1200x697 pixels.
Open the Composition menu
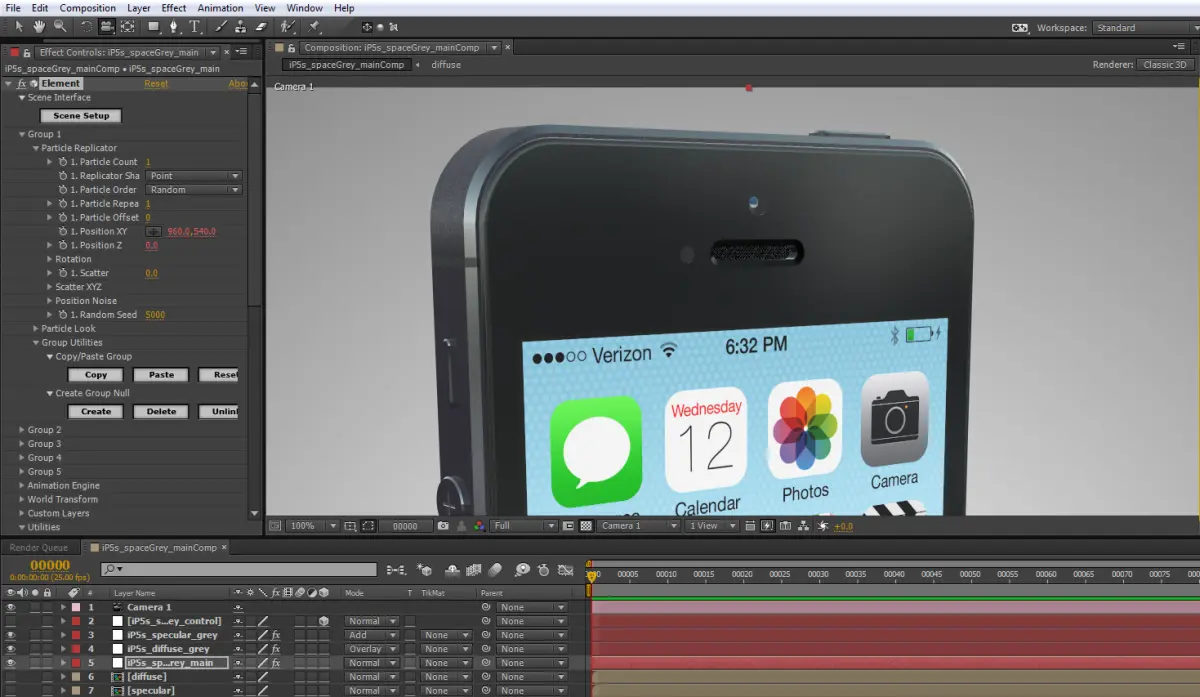(88, 8)
